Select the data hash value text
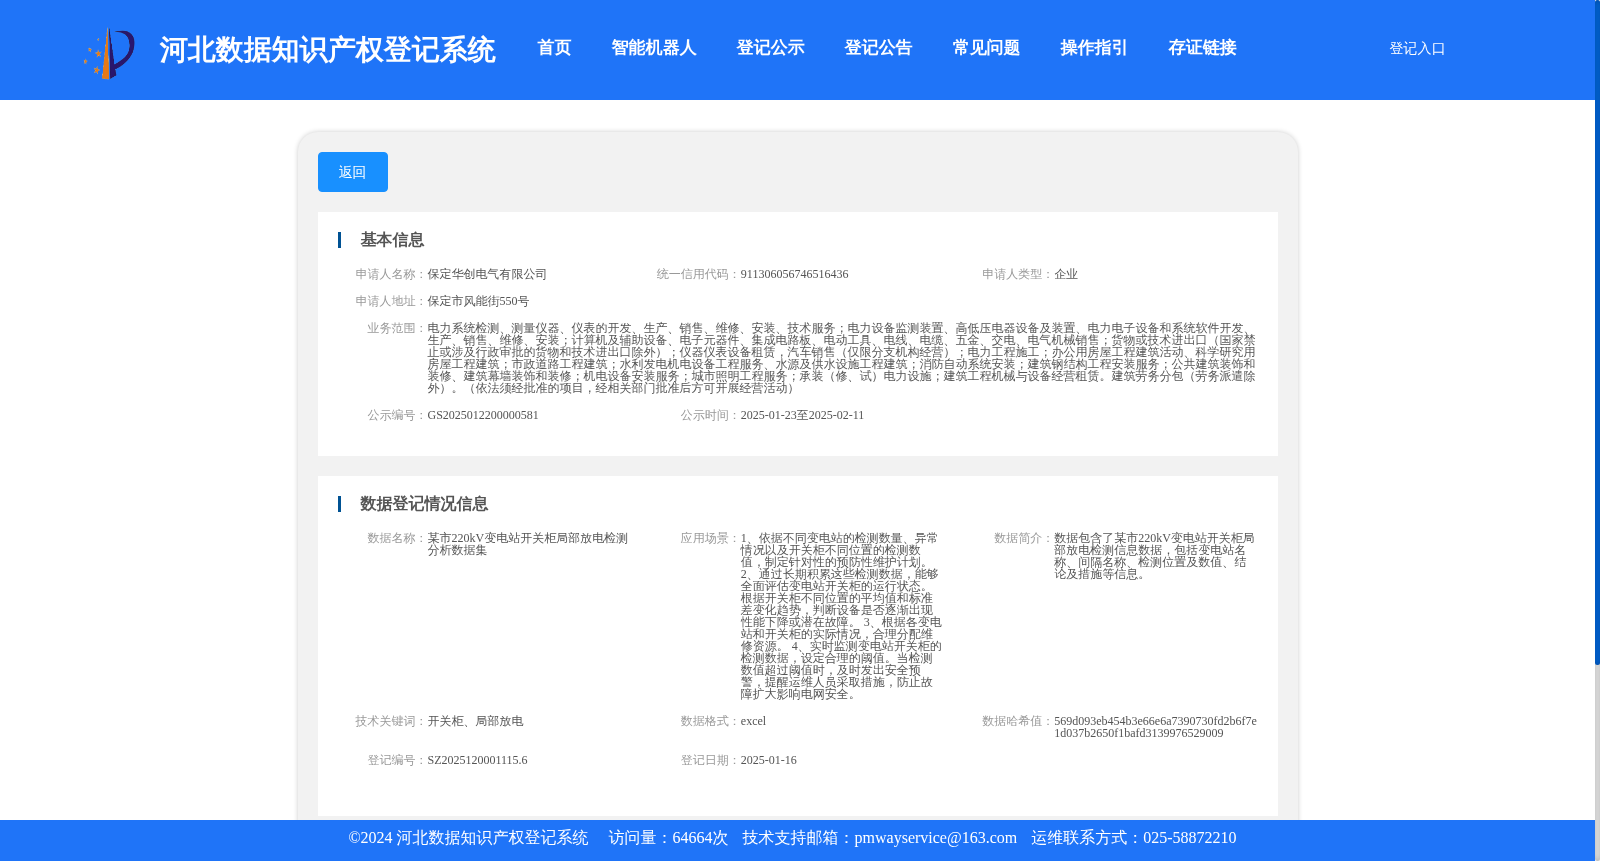The image size is (1600, 861). 1155,727
